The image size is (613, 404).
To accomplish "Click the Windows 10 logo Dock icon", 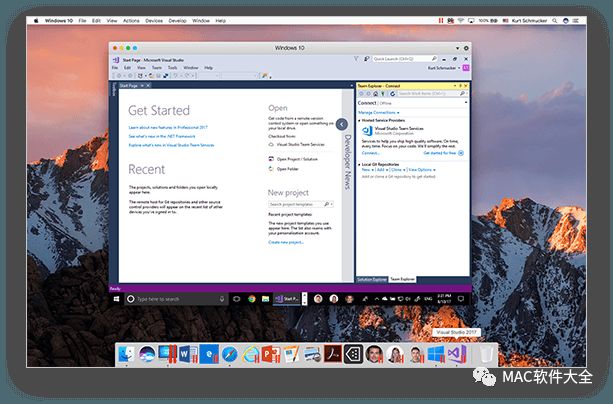I will click(436, 354).
